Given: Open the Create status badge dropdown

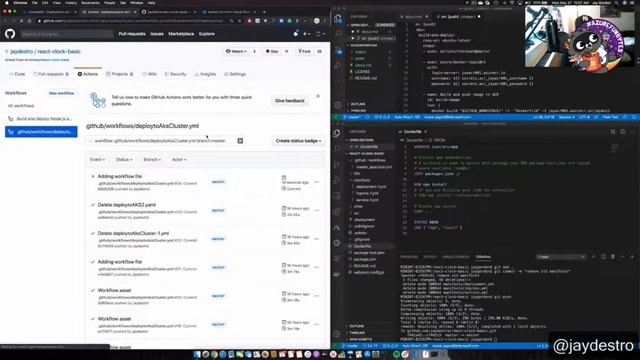Looking at the screenshot, I should [298, 141].
